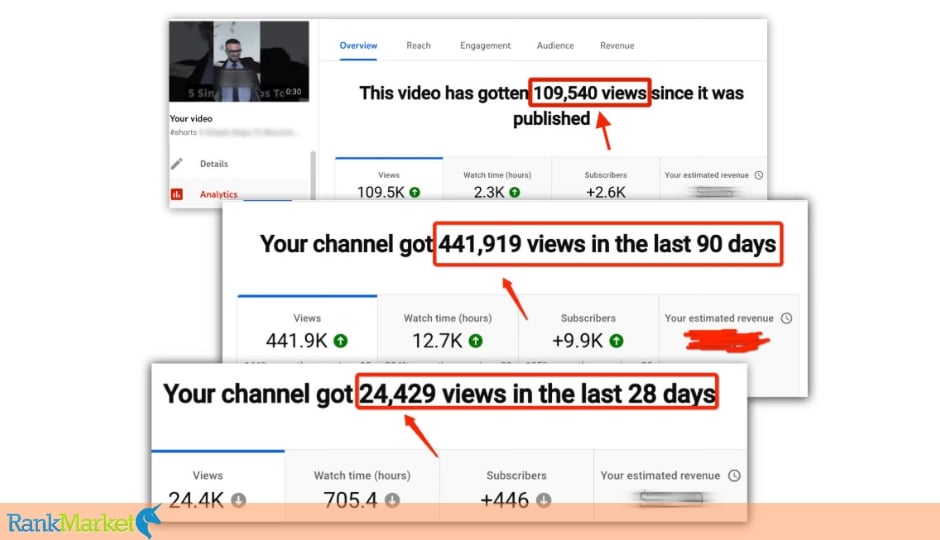Image resolution: width=940 pixels, height=540 pixels.
Task: Select Watch time 2.3K metric card
Action: tap(497, 179)
